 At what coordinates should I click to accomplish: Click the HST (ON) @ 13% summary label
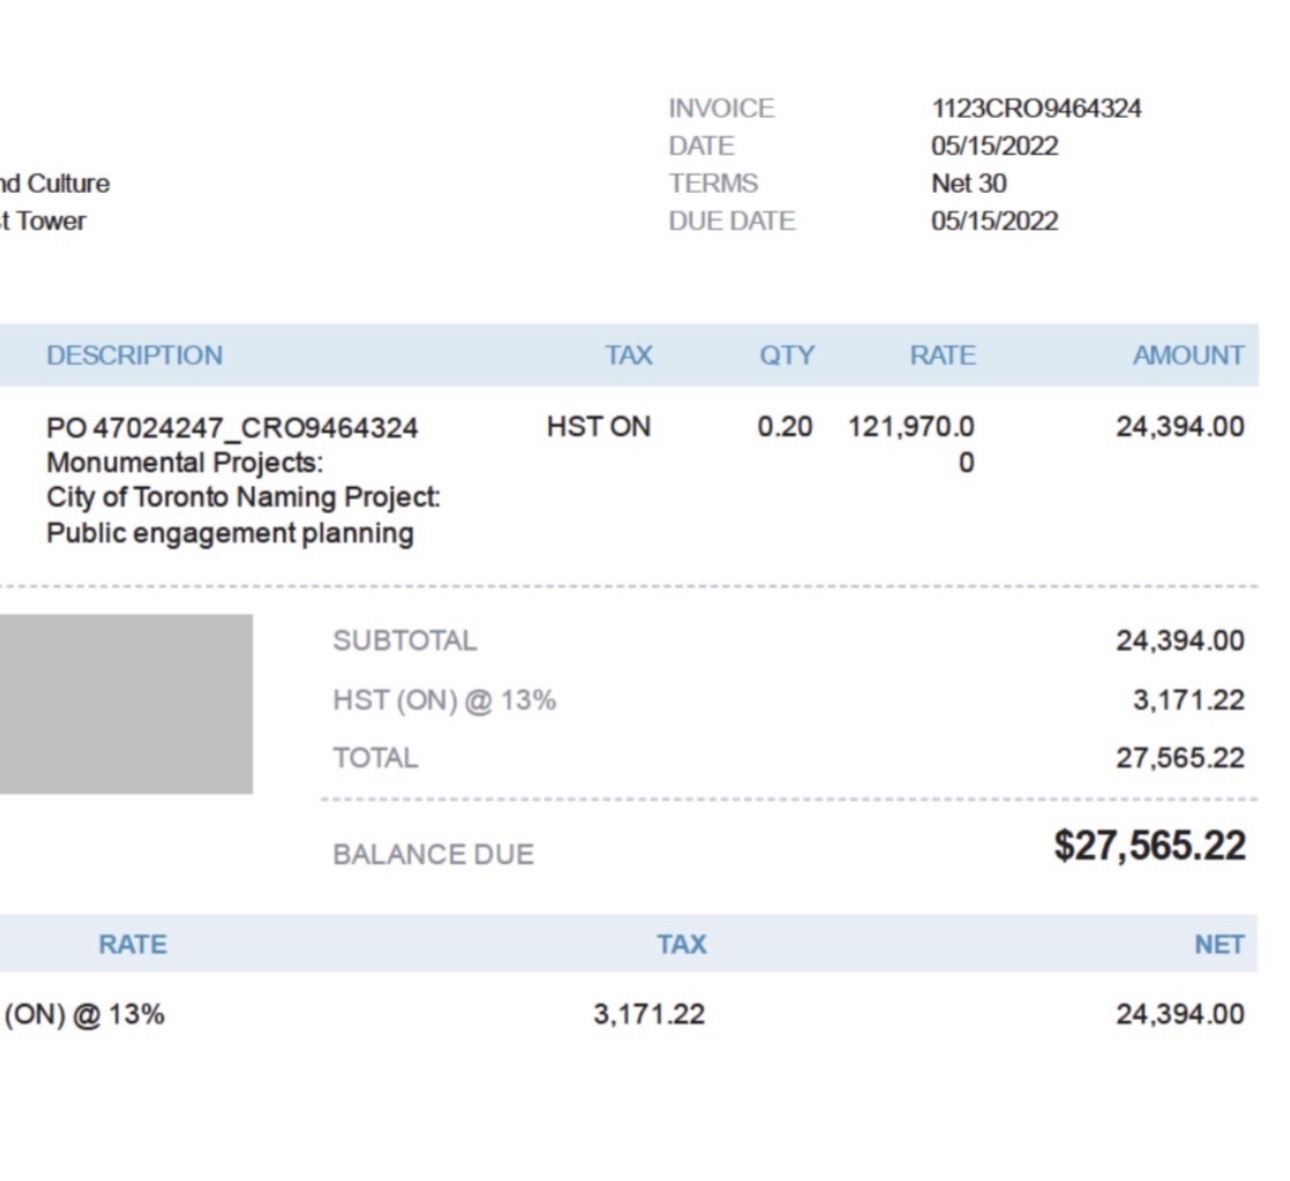point(444,700)
